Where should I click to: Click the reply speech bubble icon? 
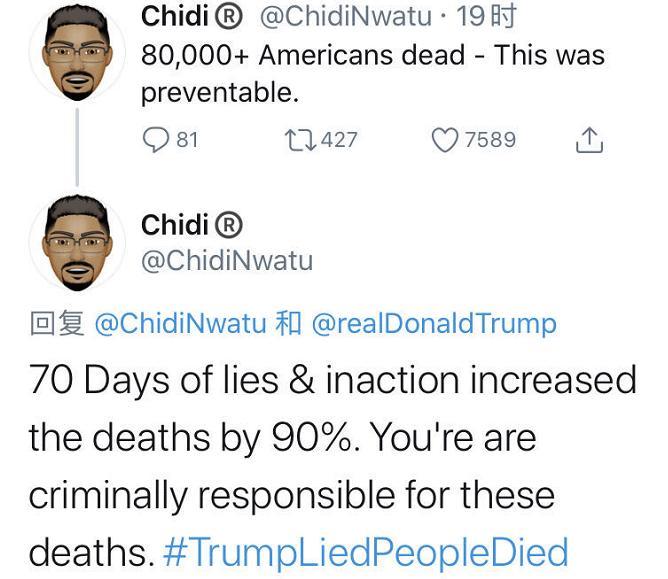[x=156, y=140]
